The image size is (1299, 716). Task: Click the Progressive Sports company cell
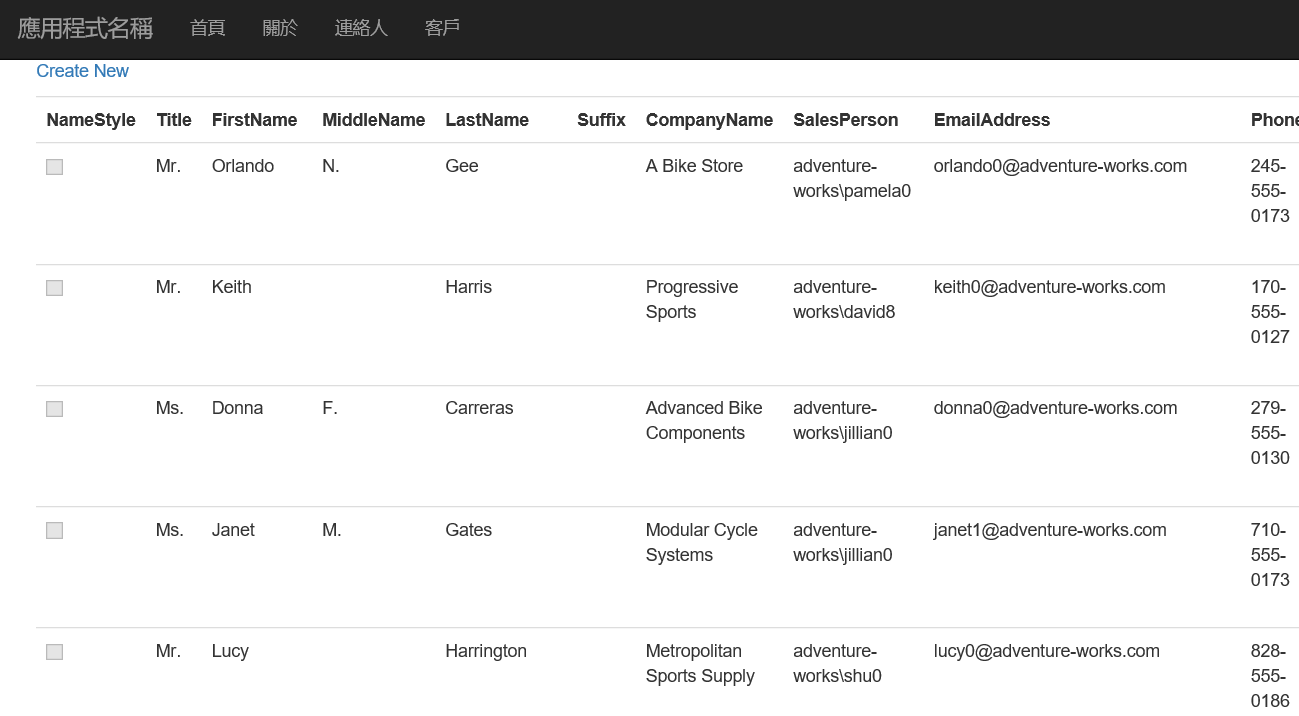pos(691,299)
